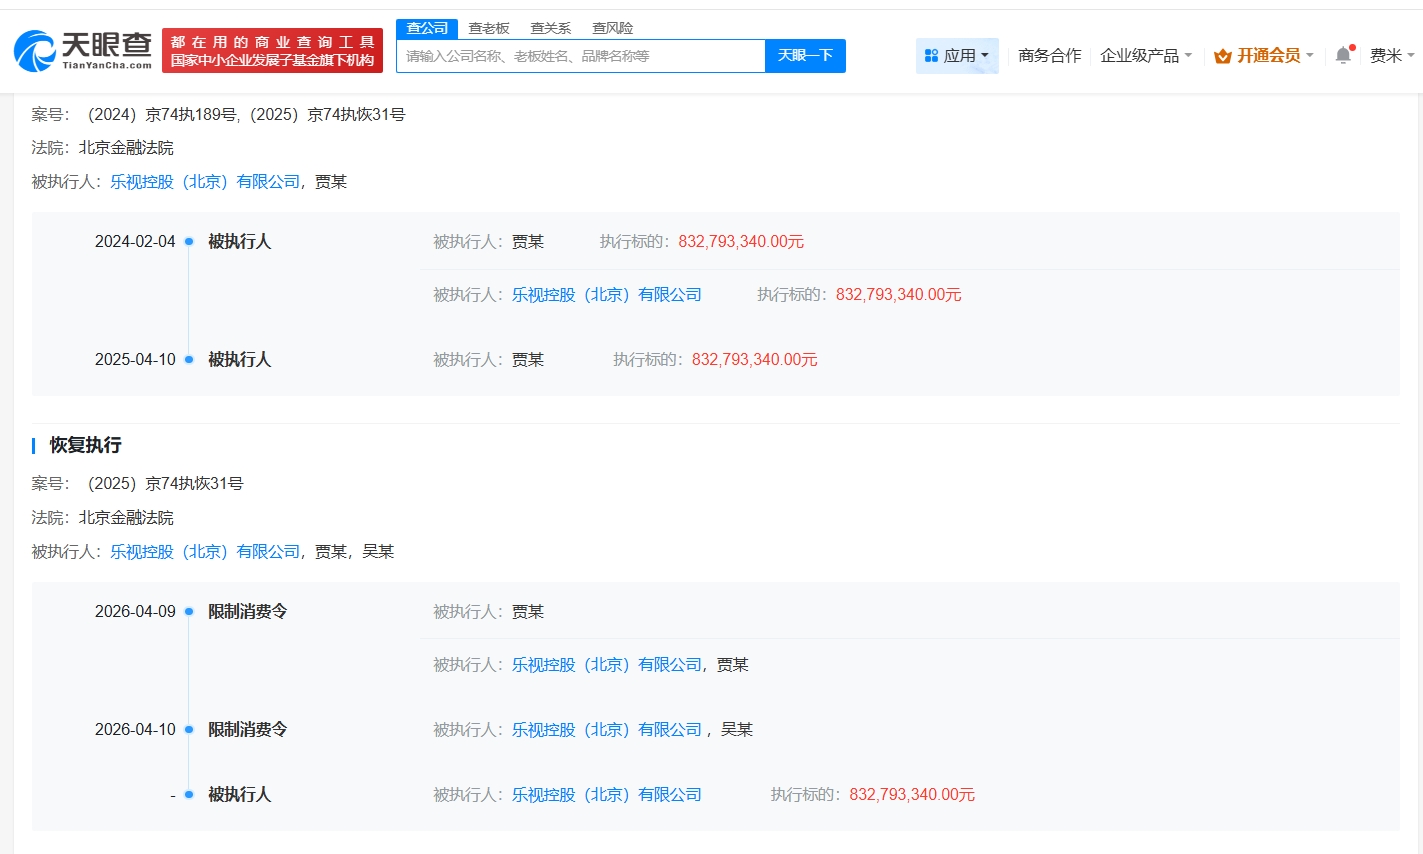This screenshot has height=854, width=1423.
Task: Expand the 费米 account menu
Action: 1392,56
